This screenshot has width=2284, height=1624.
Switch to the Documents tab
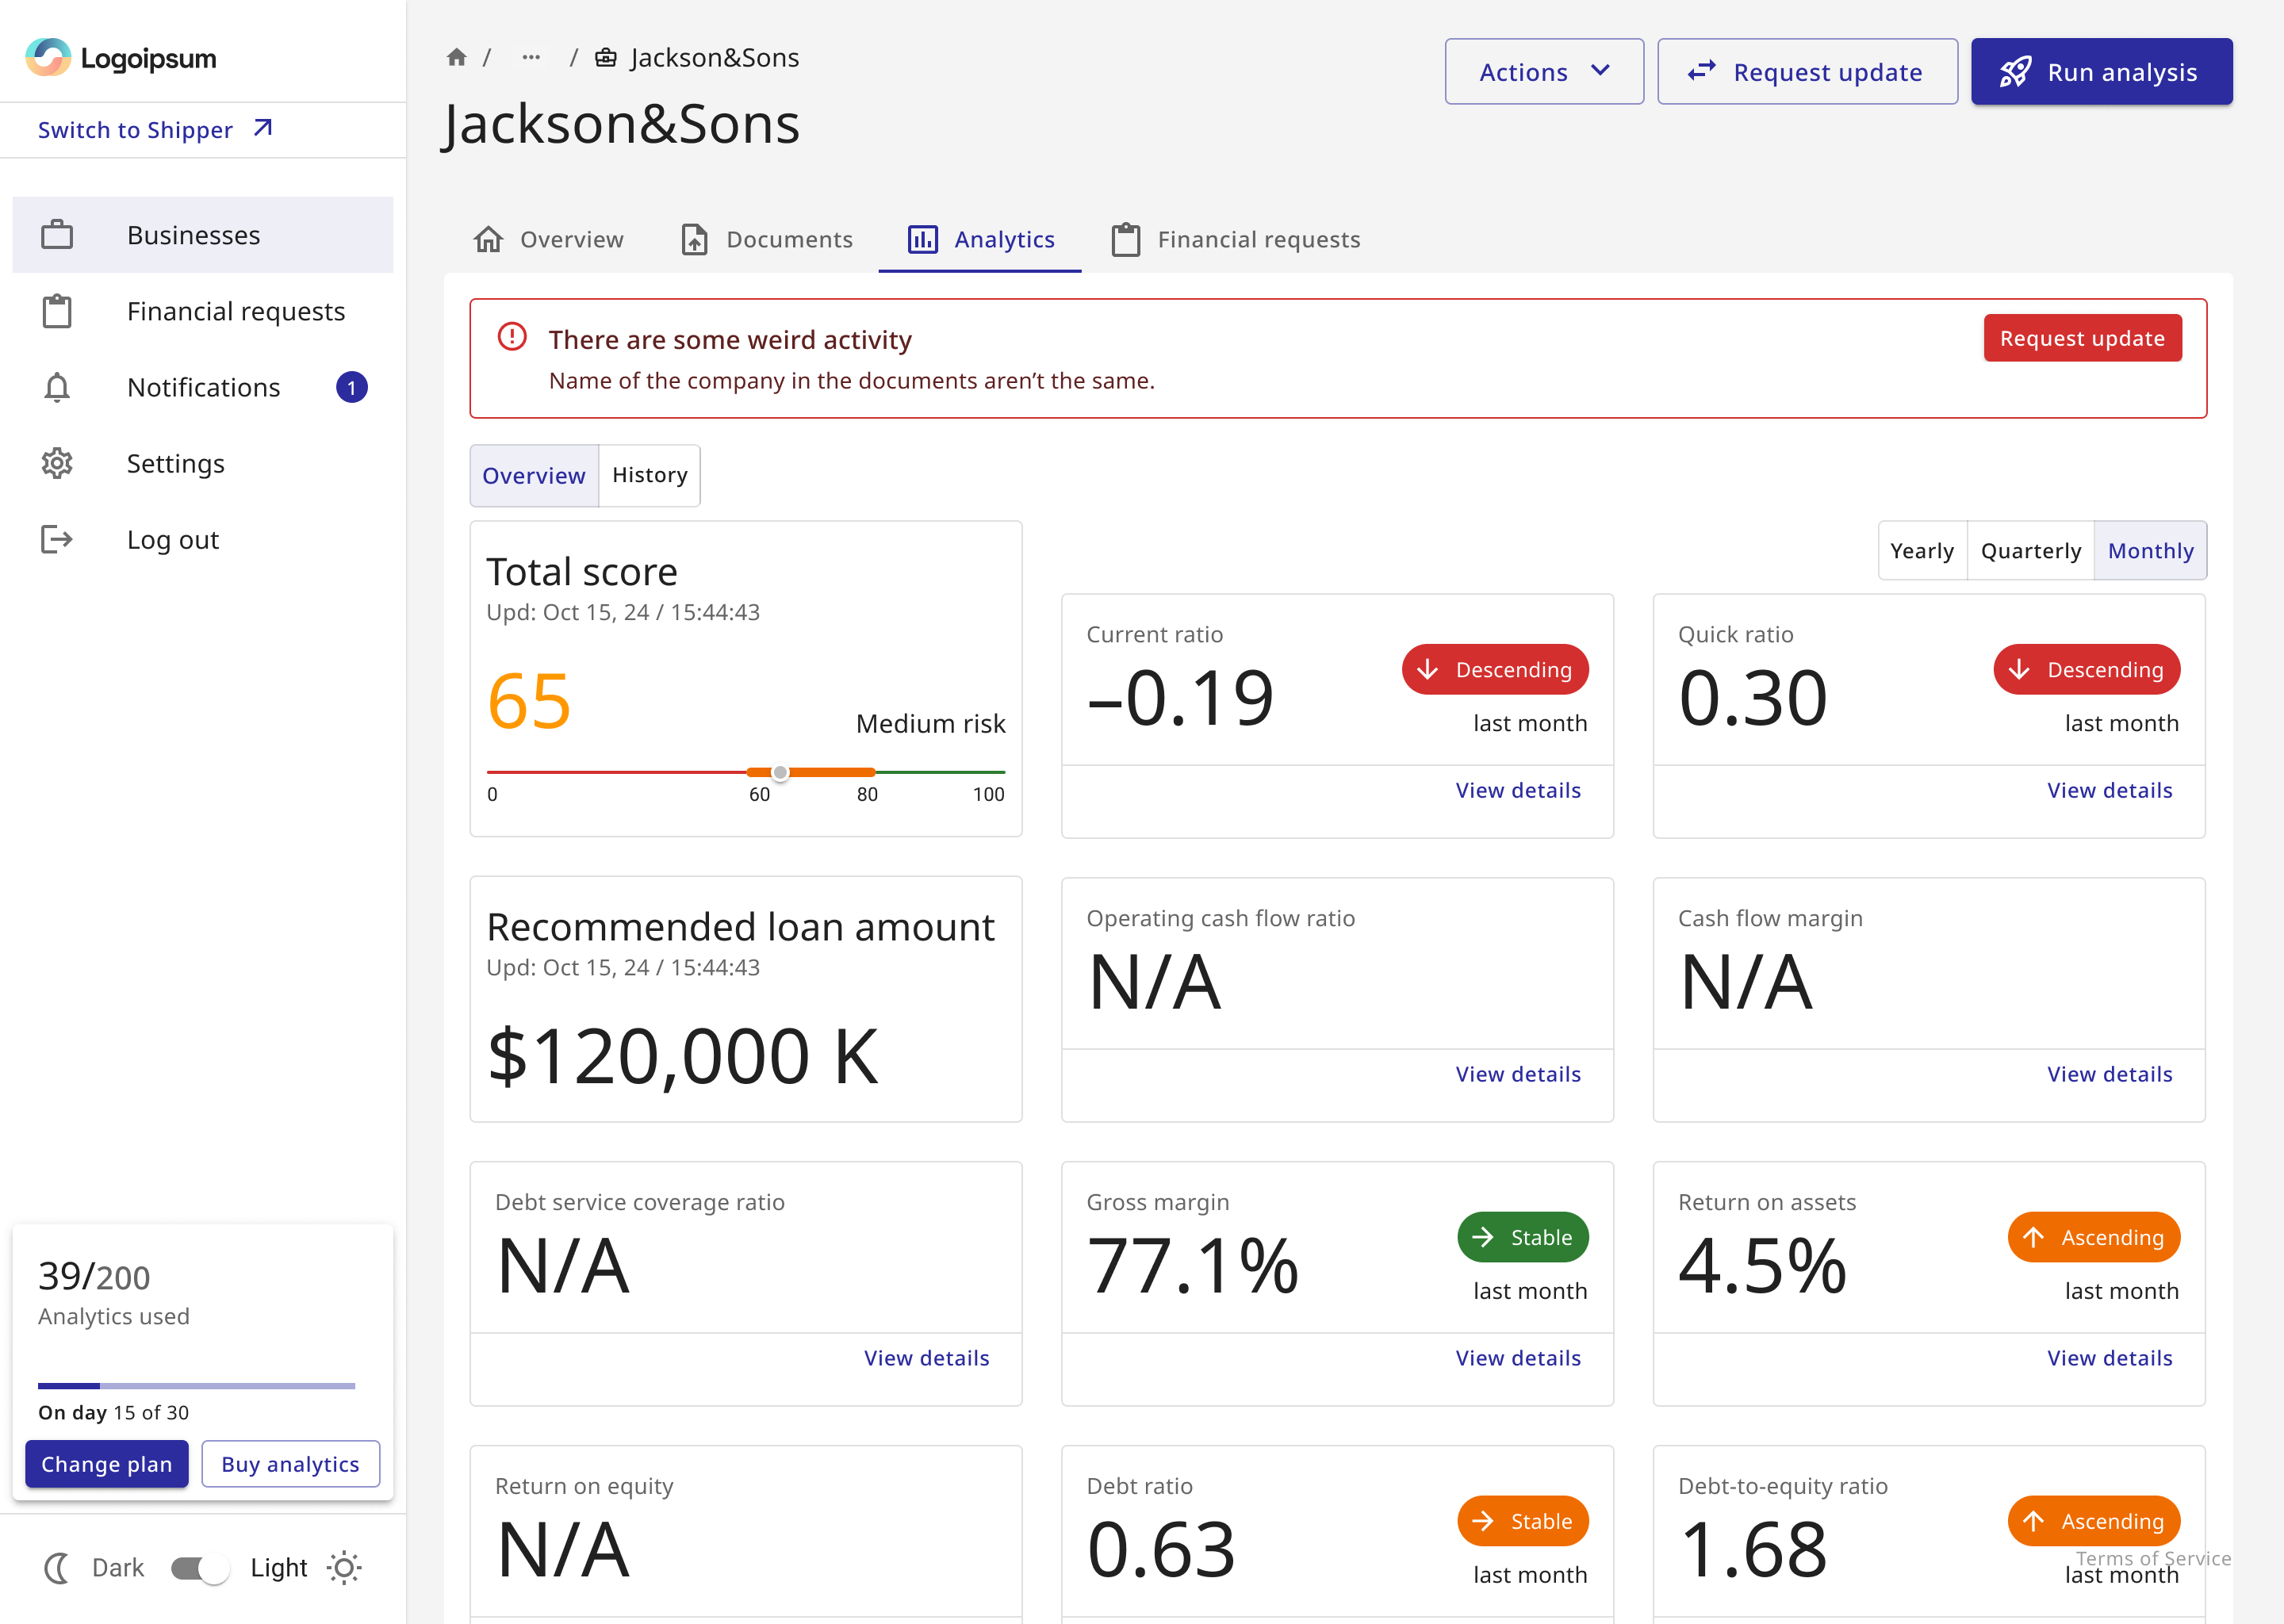pos(766,239)
